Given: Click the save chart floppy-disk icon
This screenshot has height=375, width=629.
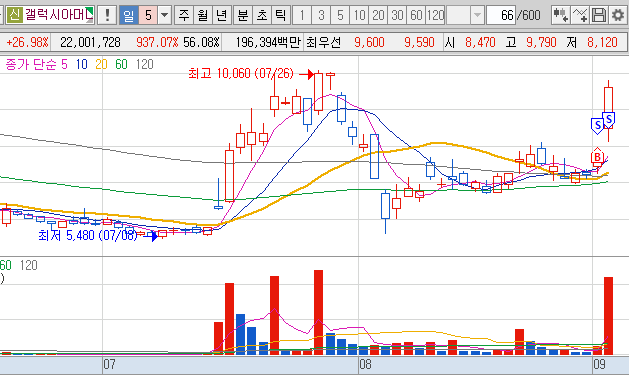Looking at the screenshot, I should [599, 15].
